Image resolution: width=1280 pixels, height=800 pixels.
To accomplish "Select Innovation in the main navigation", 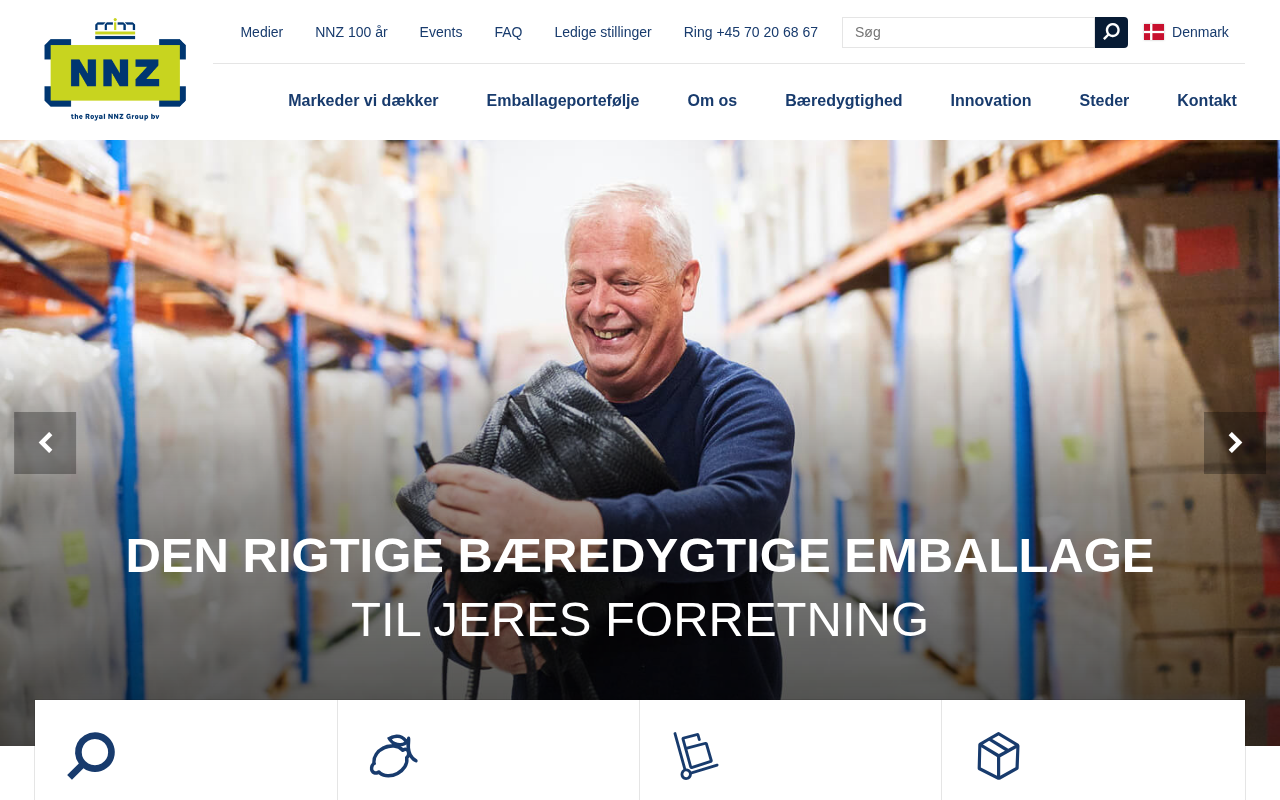I will coord(991,101).
